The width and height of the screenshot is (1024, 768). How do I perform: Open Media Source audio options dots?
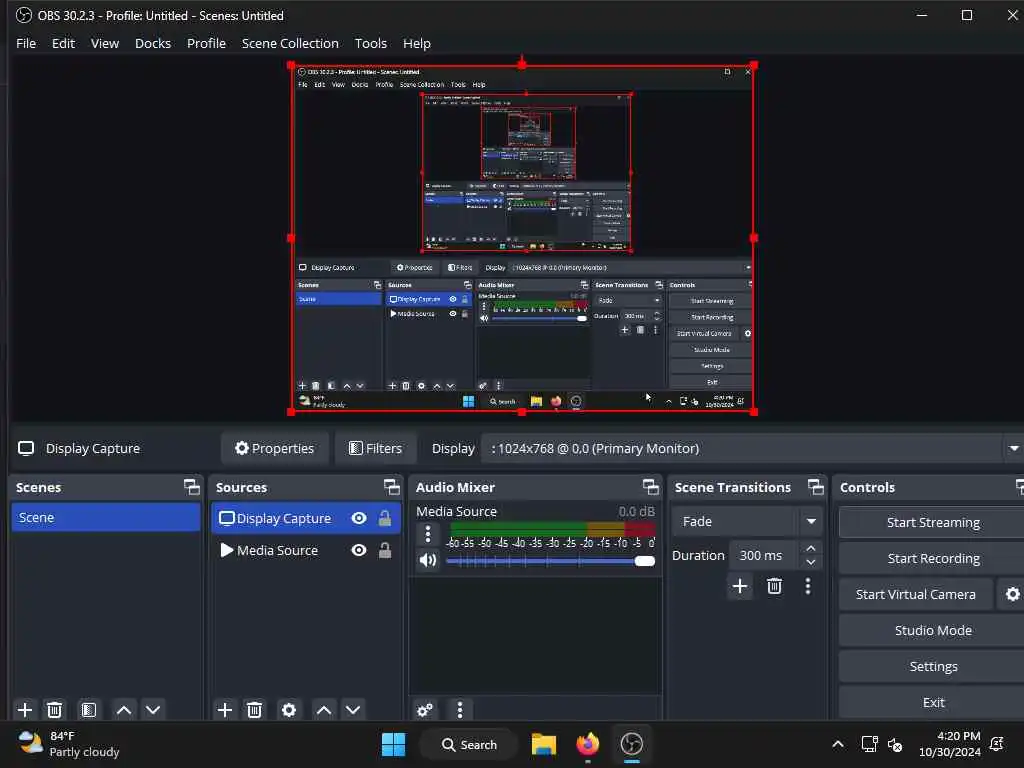point(428,534)
